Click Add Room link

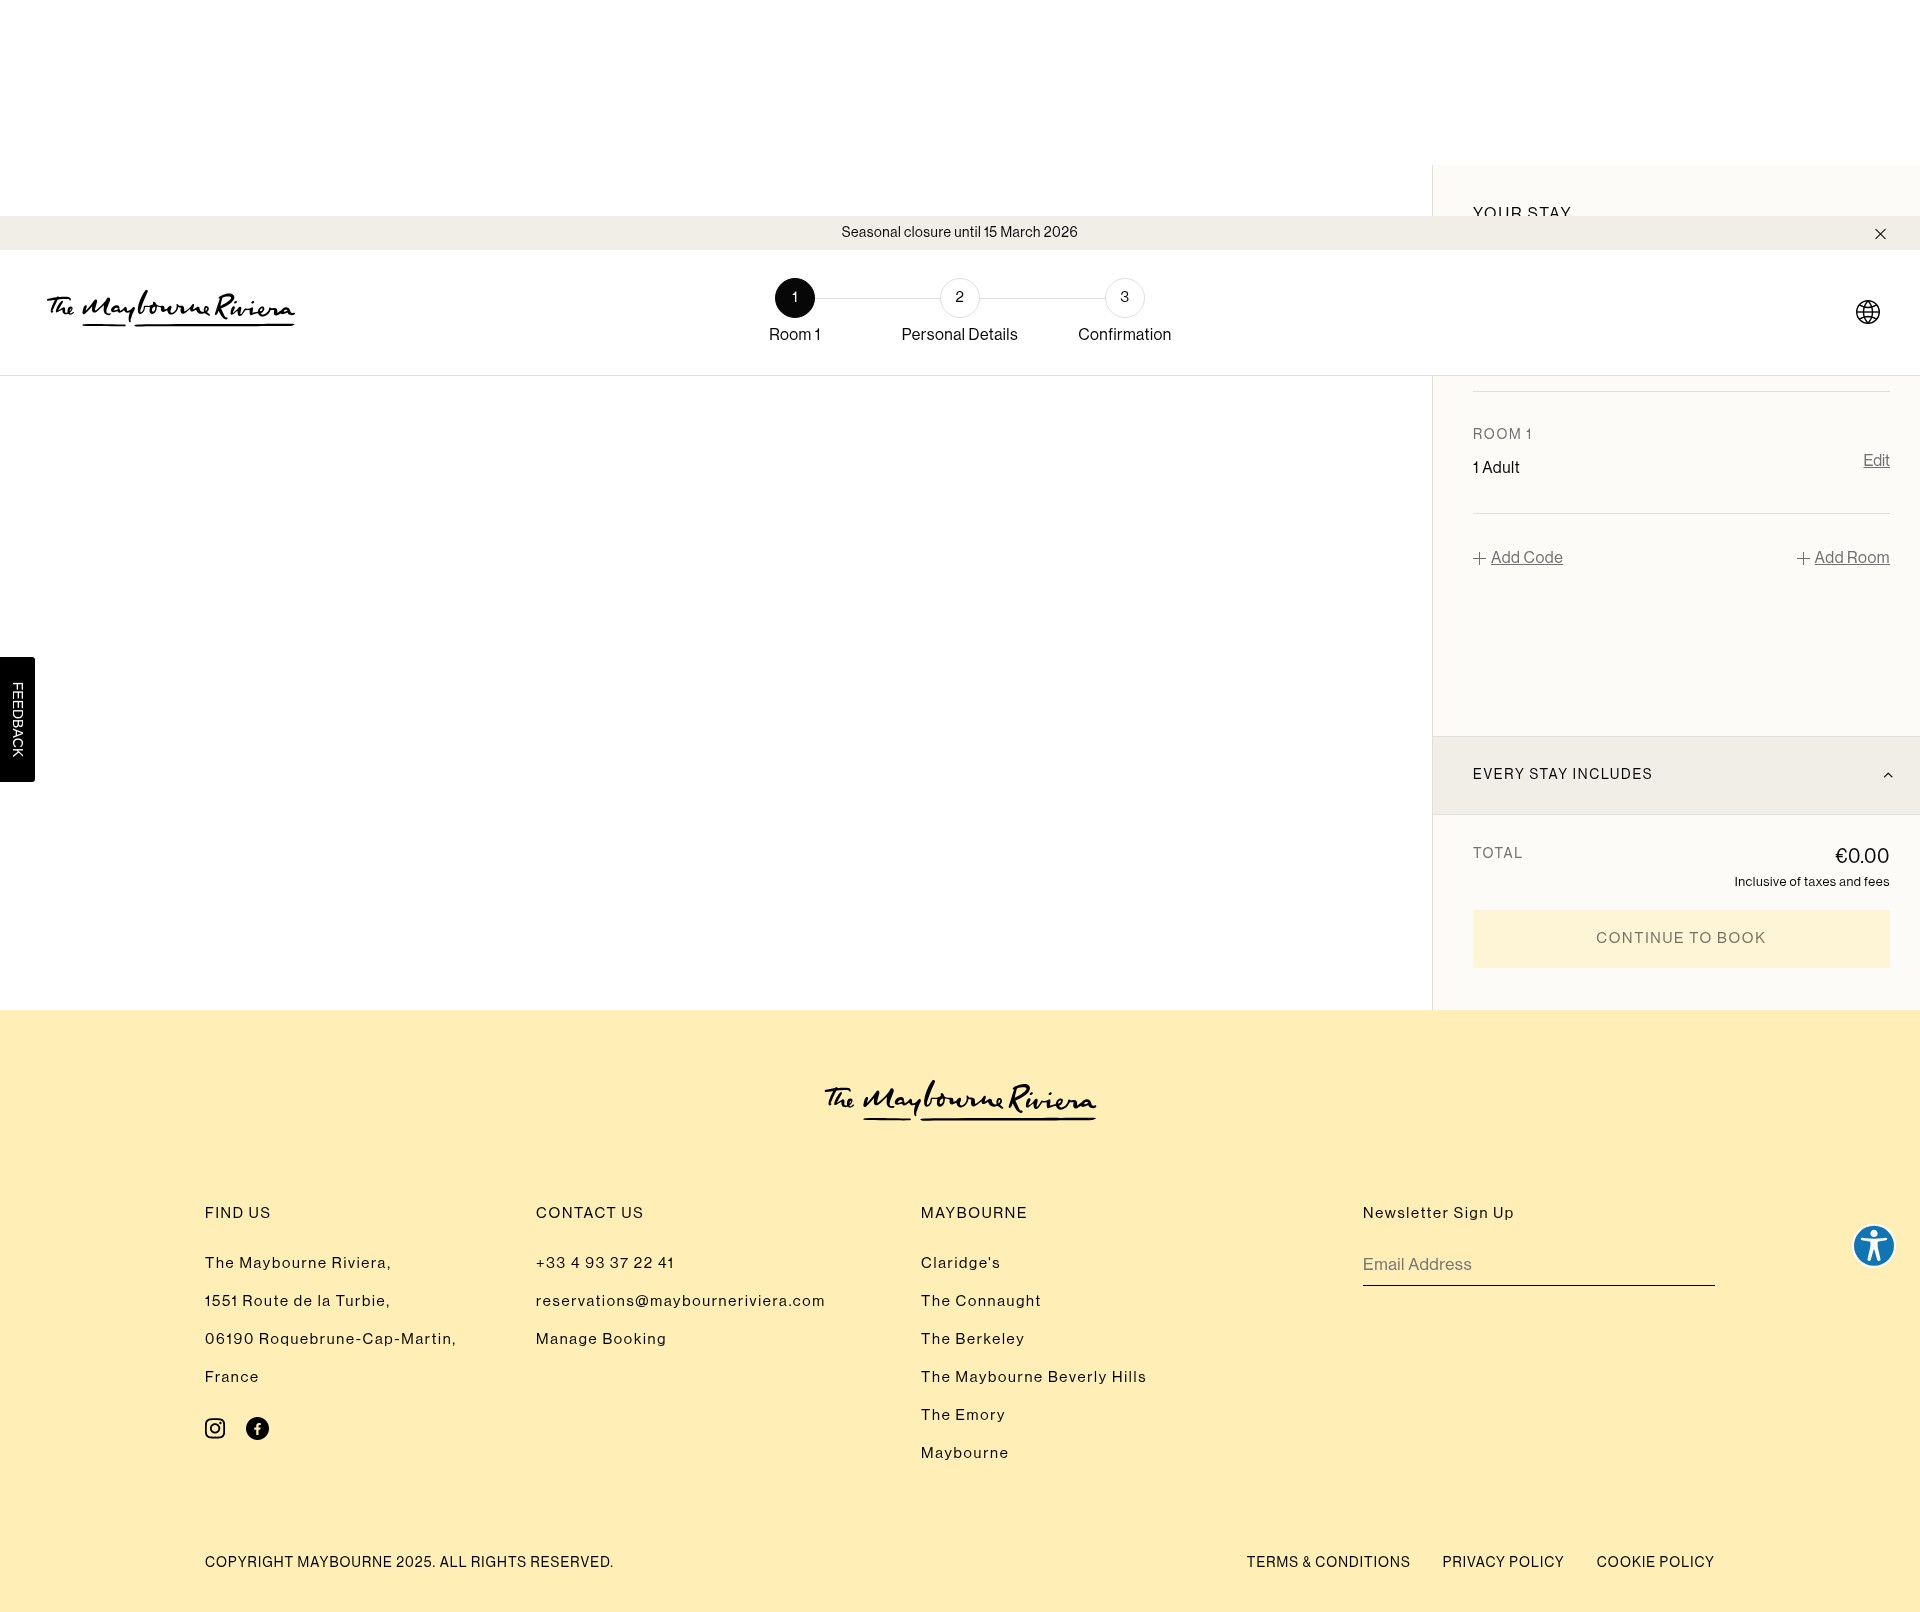(1851, 558)
